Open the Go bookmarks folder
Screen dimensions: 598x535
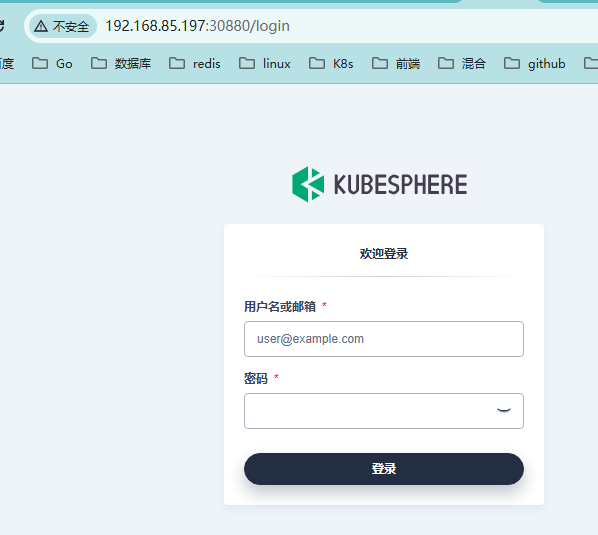pos(52,63)
